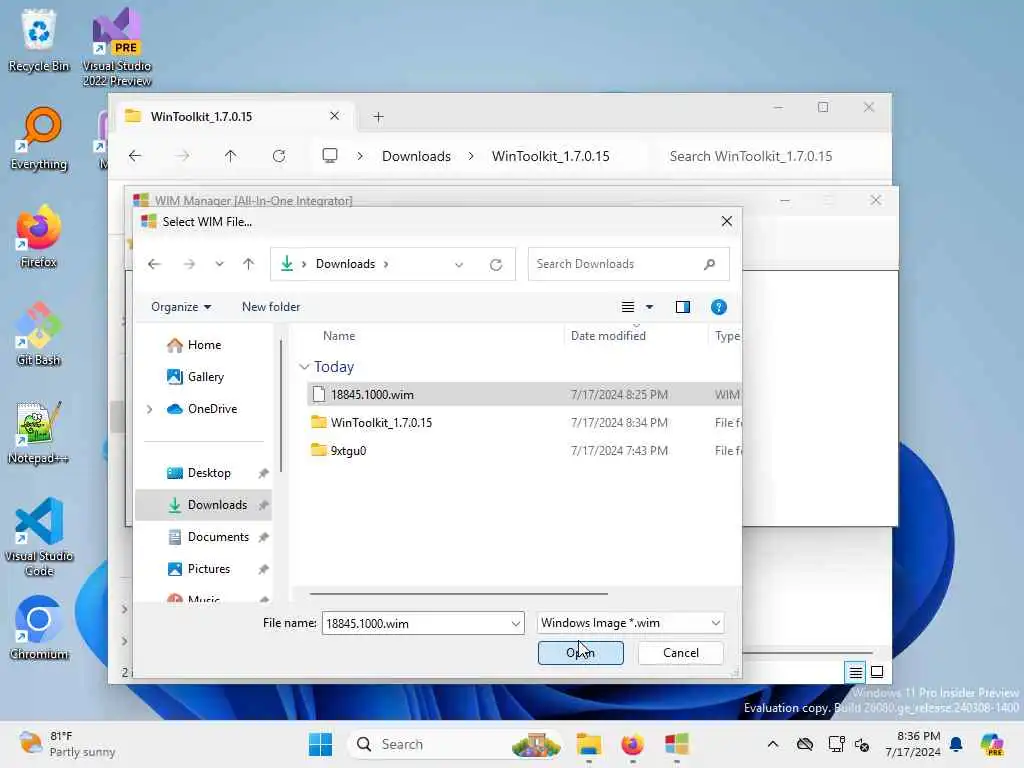
Task: Click the horizontal scrollbar in the file list
Action: click(458, 594)
